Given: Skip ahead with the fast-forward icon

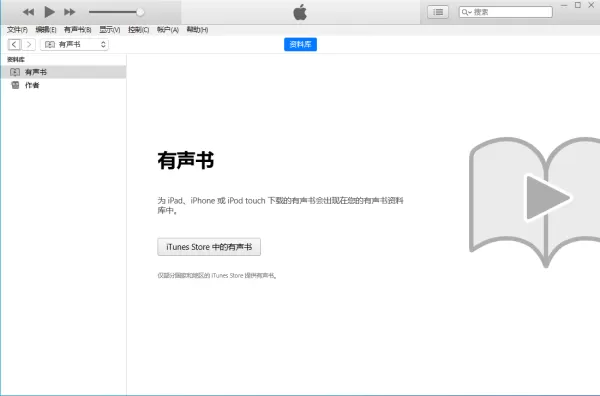Looking at the screenshot, I should (x=69, y=12).
